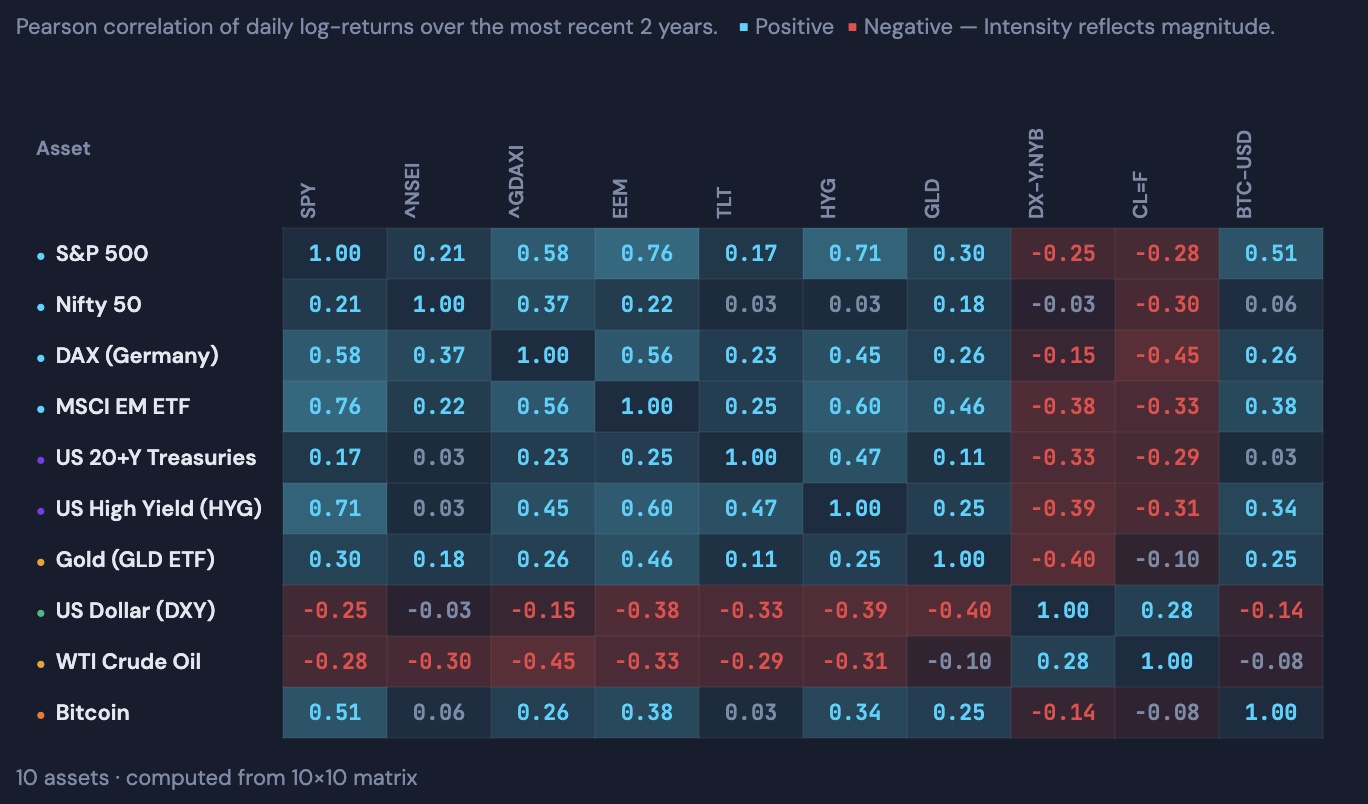Click -0.45 in DAX row, CL=F column
The image size is (1368, 804).
point(1167,356)
